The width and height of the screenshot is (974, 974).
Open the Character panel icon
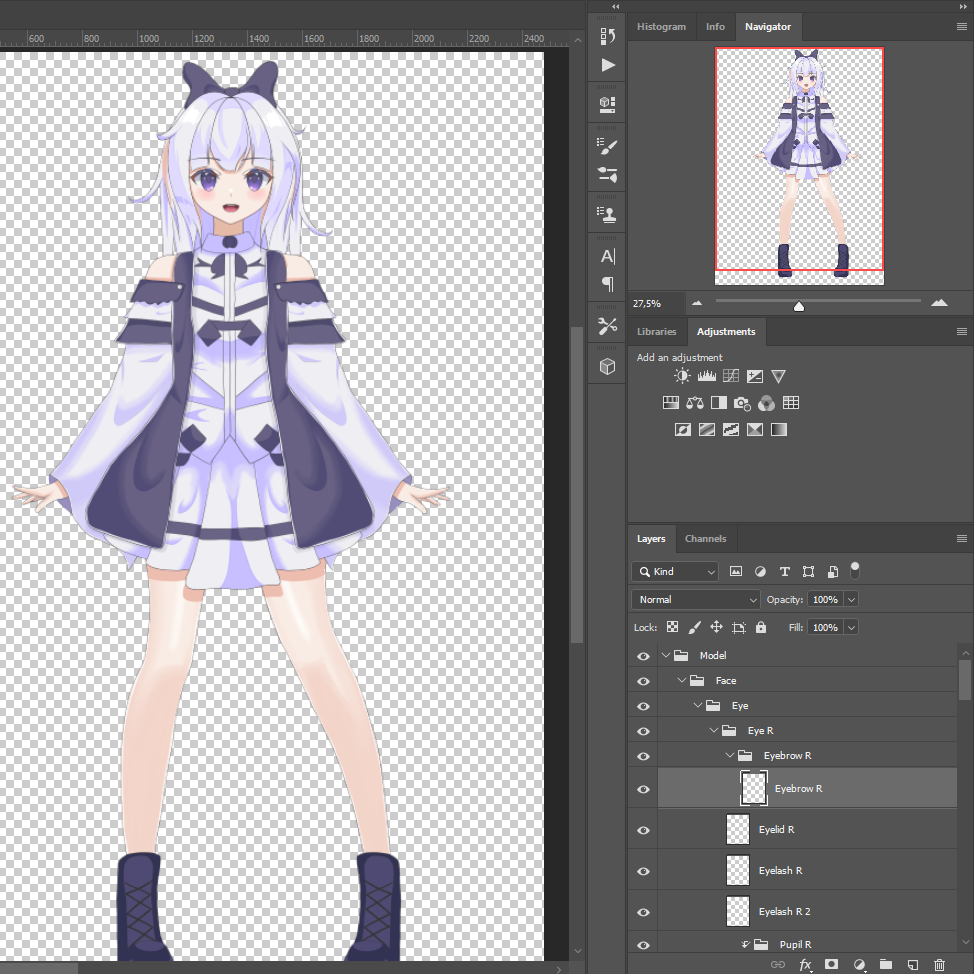click(608, 256)
